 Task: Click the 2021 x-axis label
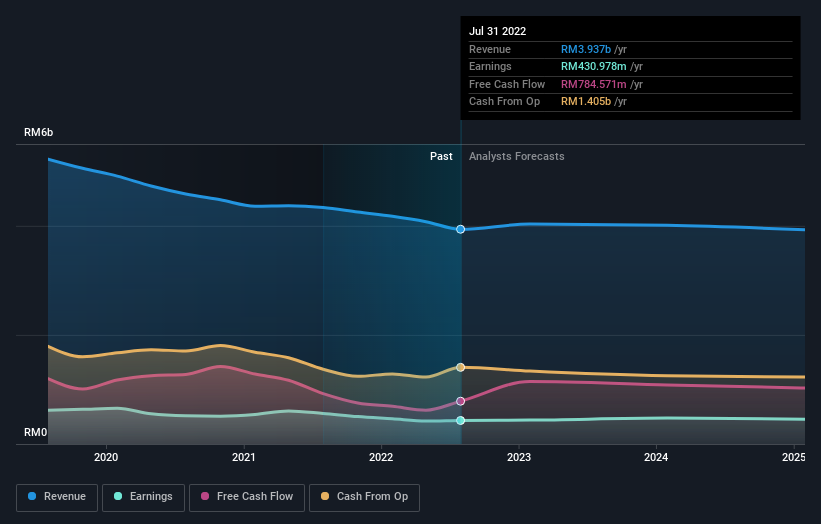pos(243,457)
